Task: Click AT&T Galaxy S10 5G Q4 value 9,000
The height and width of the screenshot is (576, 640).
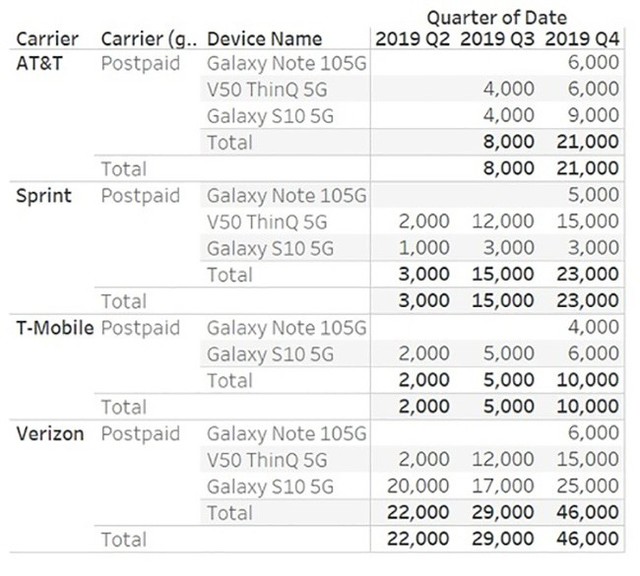Action: (x=593, y=116)
